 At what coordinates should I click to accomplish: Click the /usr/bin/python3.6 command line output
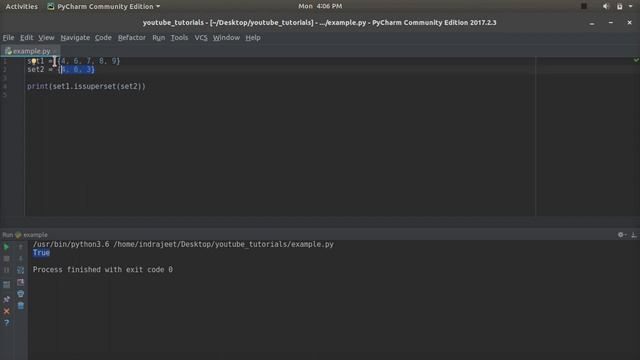(x=183, y=244)
